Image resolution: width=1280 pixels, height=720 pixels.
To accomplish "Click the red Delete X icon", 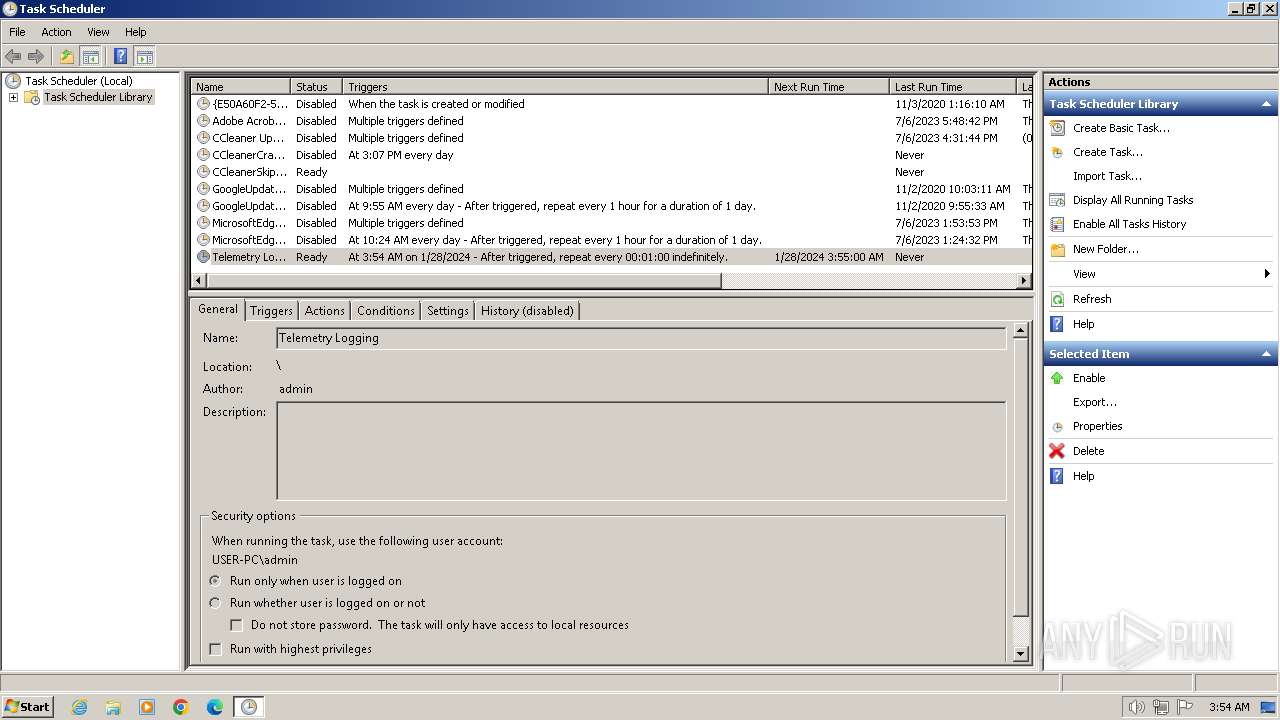I will pos(1057,451).
